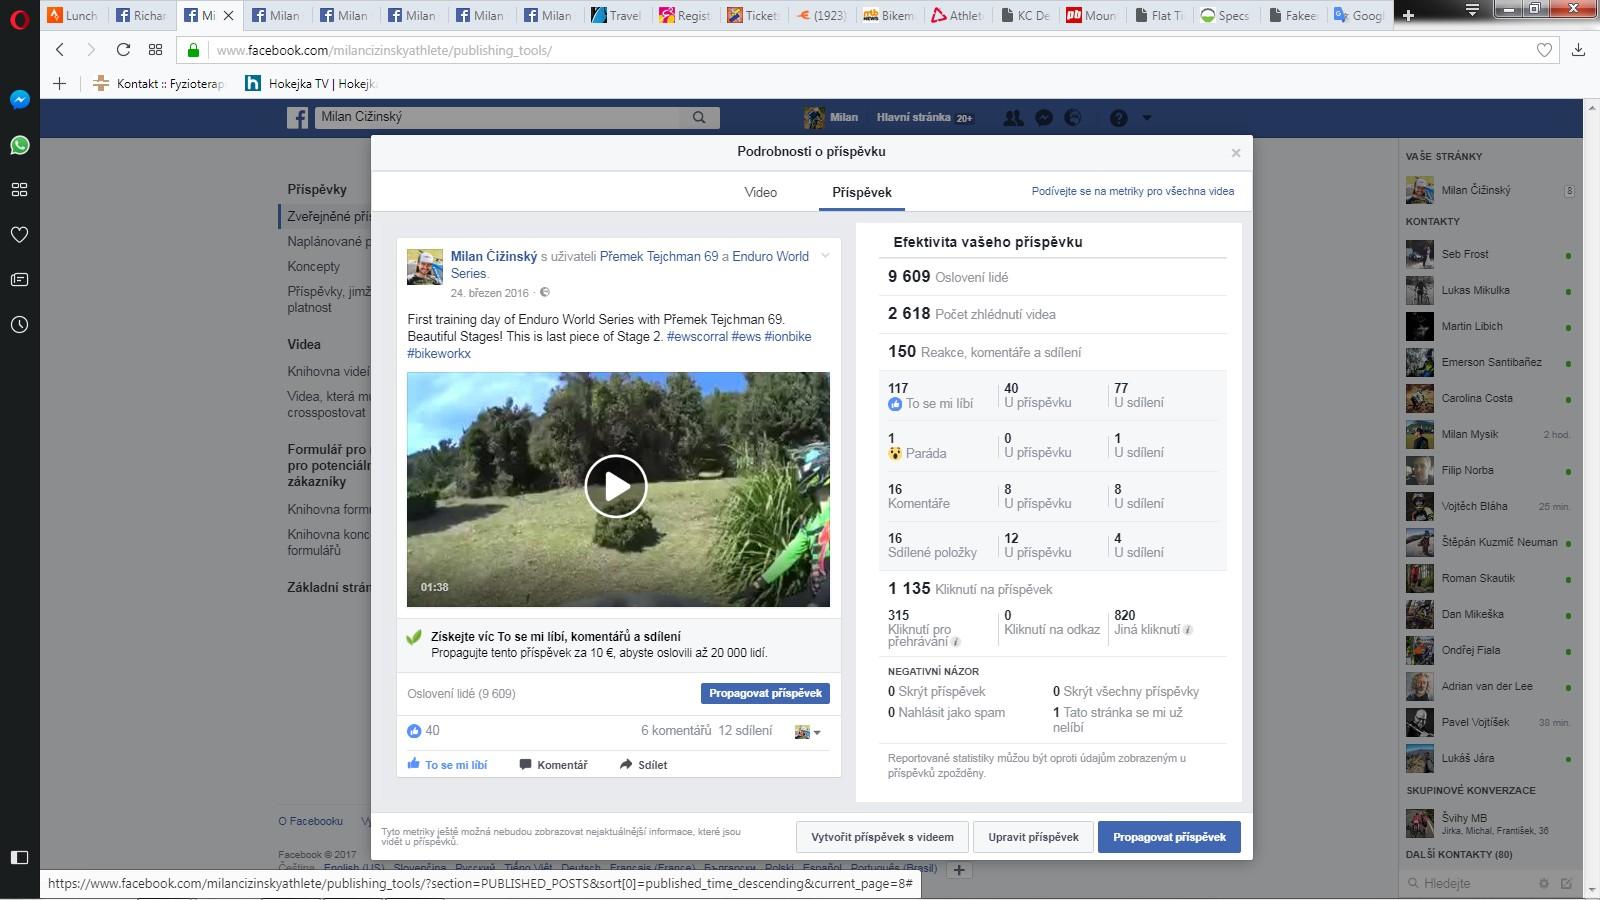Switch to Lunch browser tab
1600x900 pixels.
coord(73,15)
